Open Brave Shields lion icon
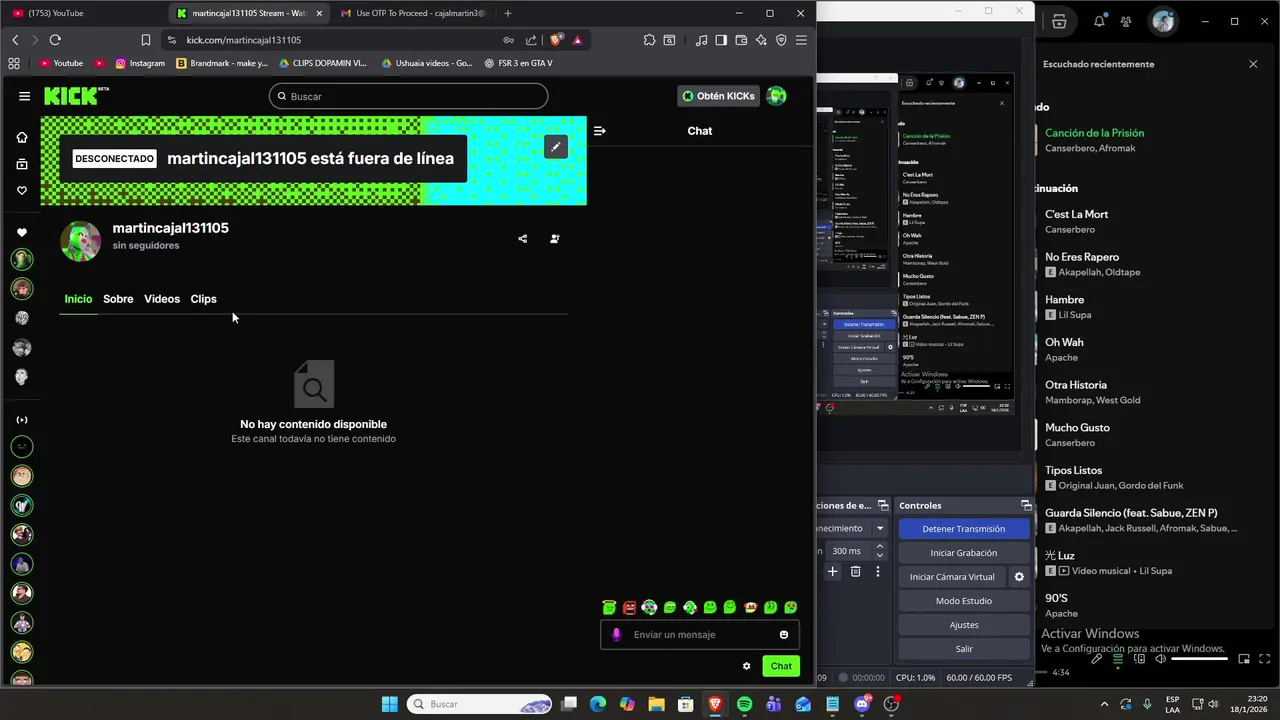Screen dimensions: 1280x720 [557, 40]
